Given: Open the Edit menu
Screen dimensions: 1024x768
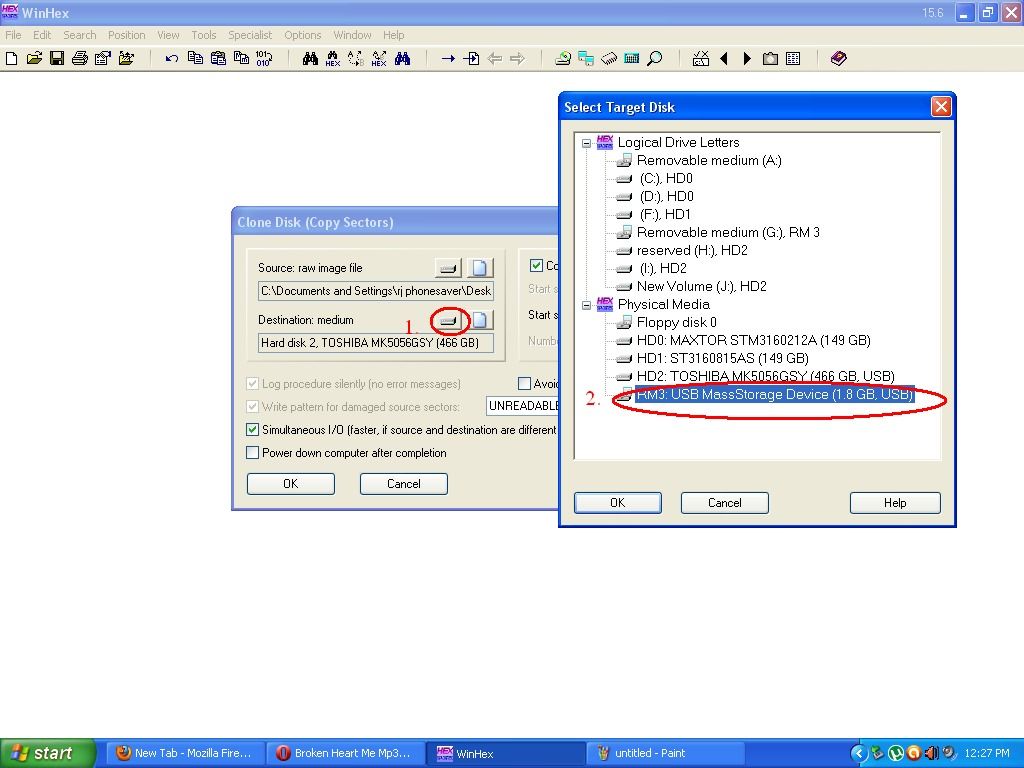Looking at the screenshot, I should [42, 35].
